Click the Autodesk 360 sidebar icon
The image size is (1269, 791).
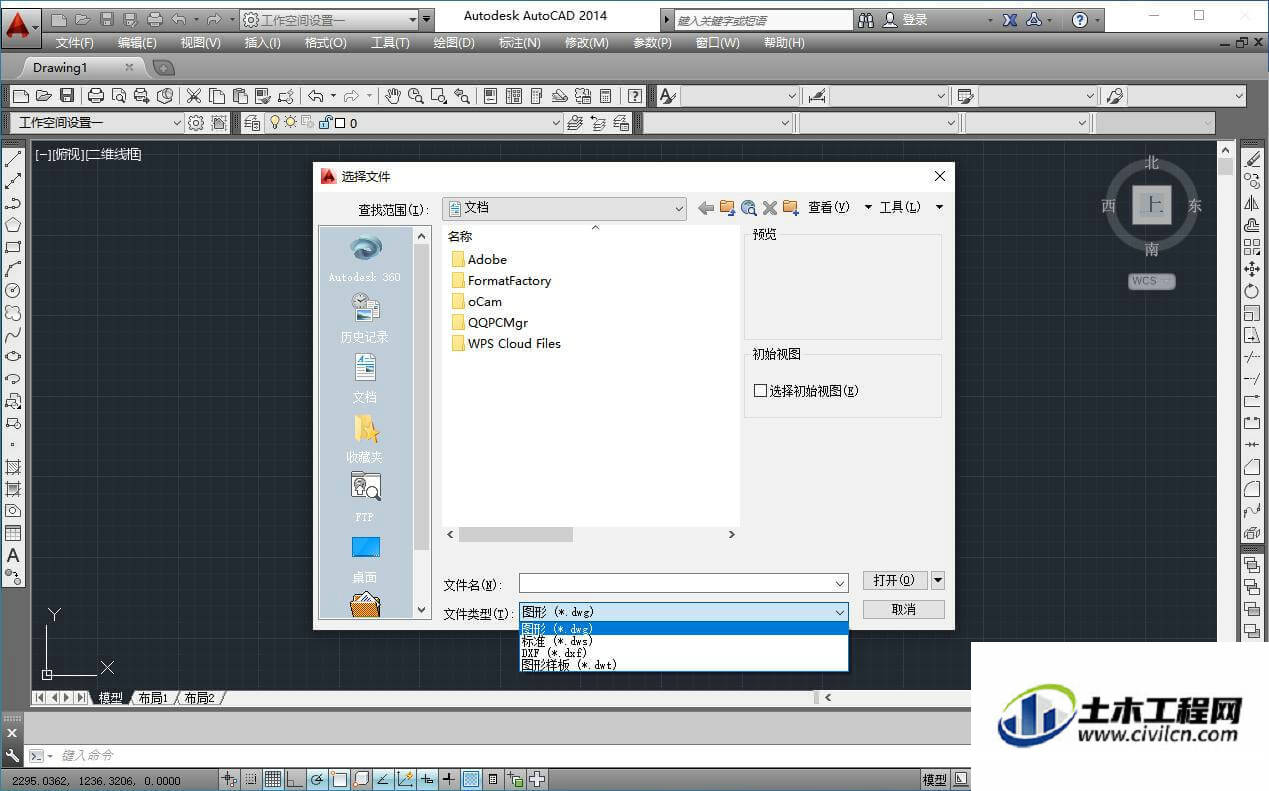coord(365,256)
